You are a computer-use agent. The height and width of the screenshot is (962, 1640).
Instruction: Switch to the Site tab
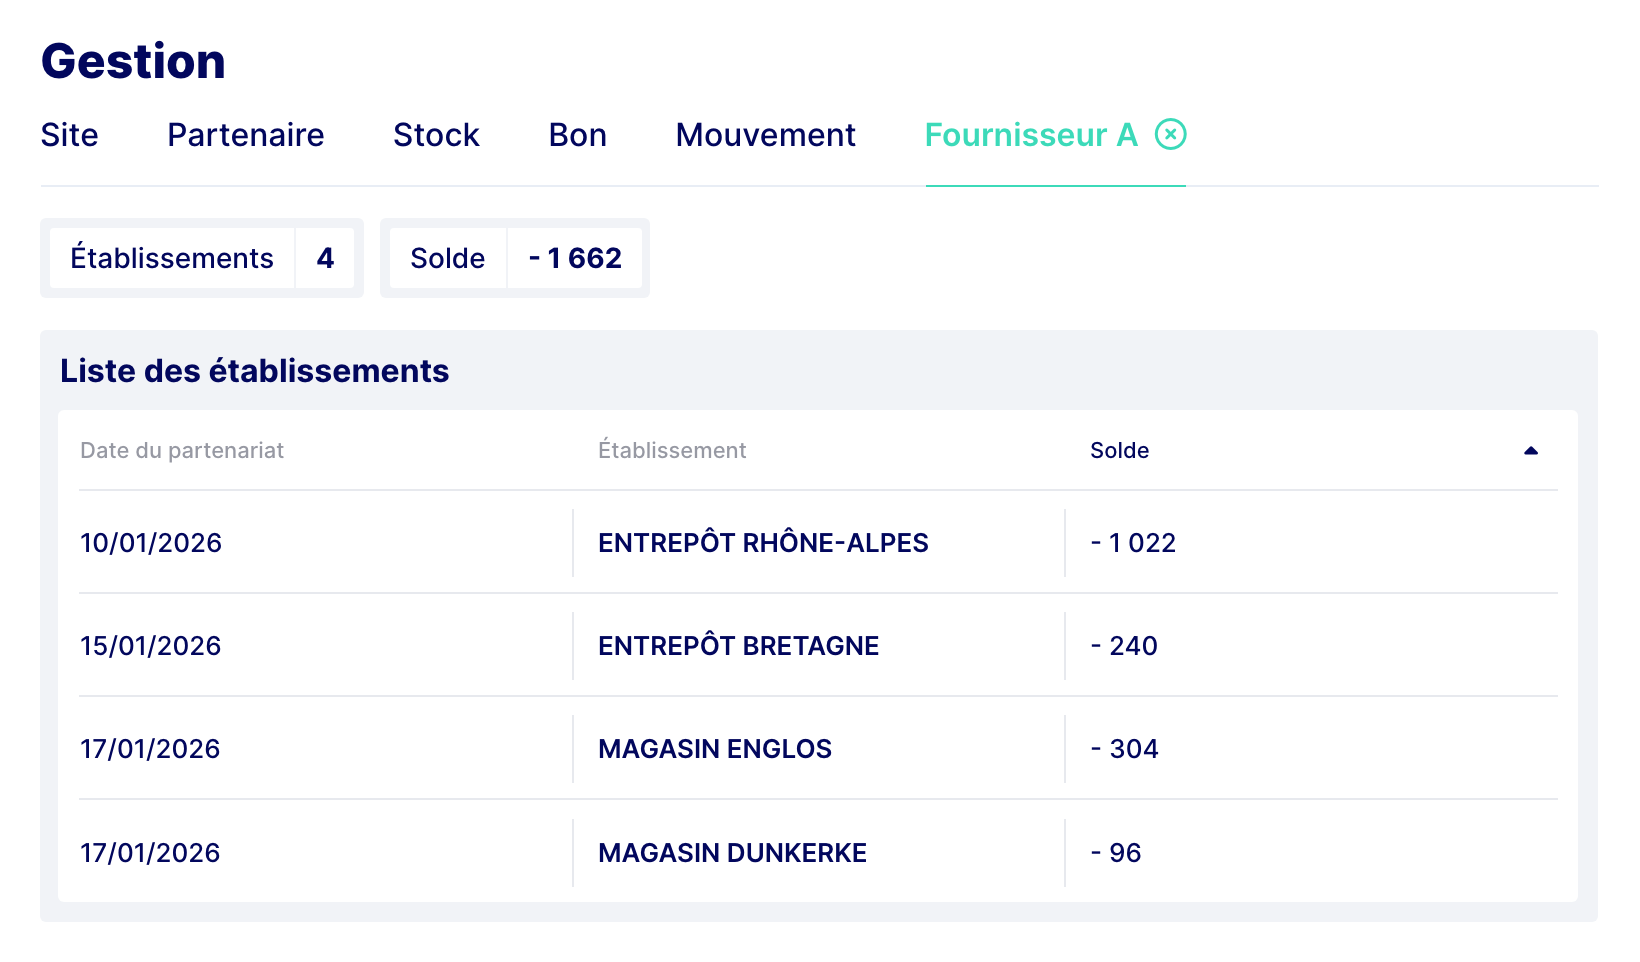pos(69,135)
